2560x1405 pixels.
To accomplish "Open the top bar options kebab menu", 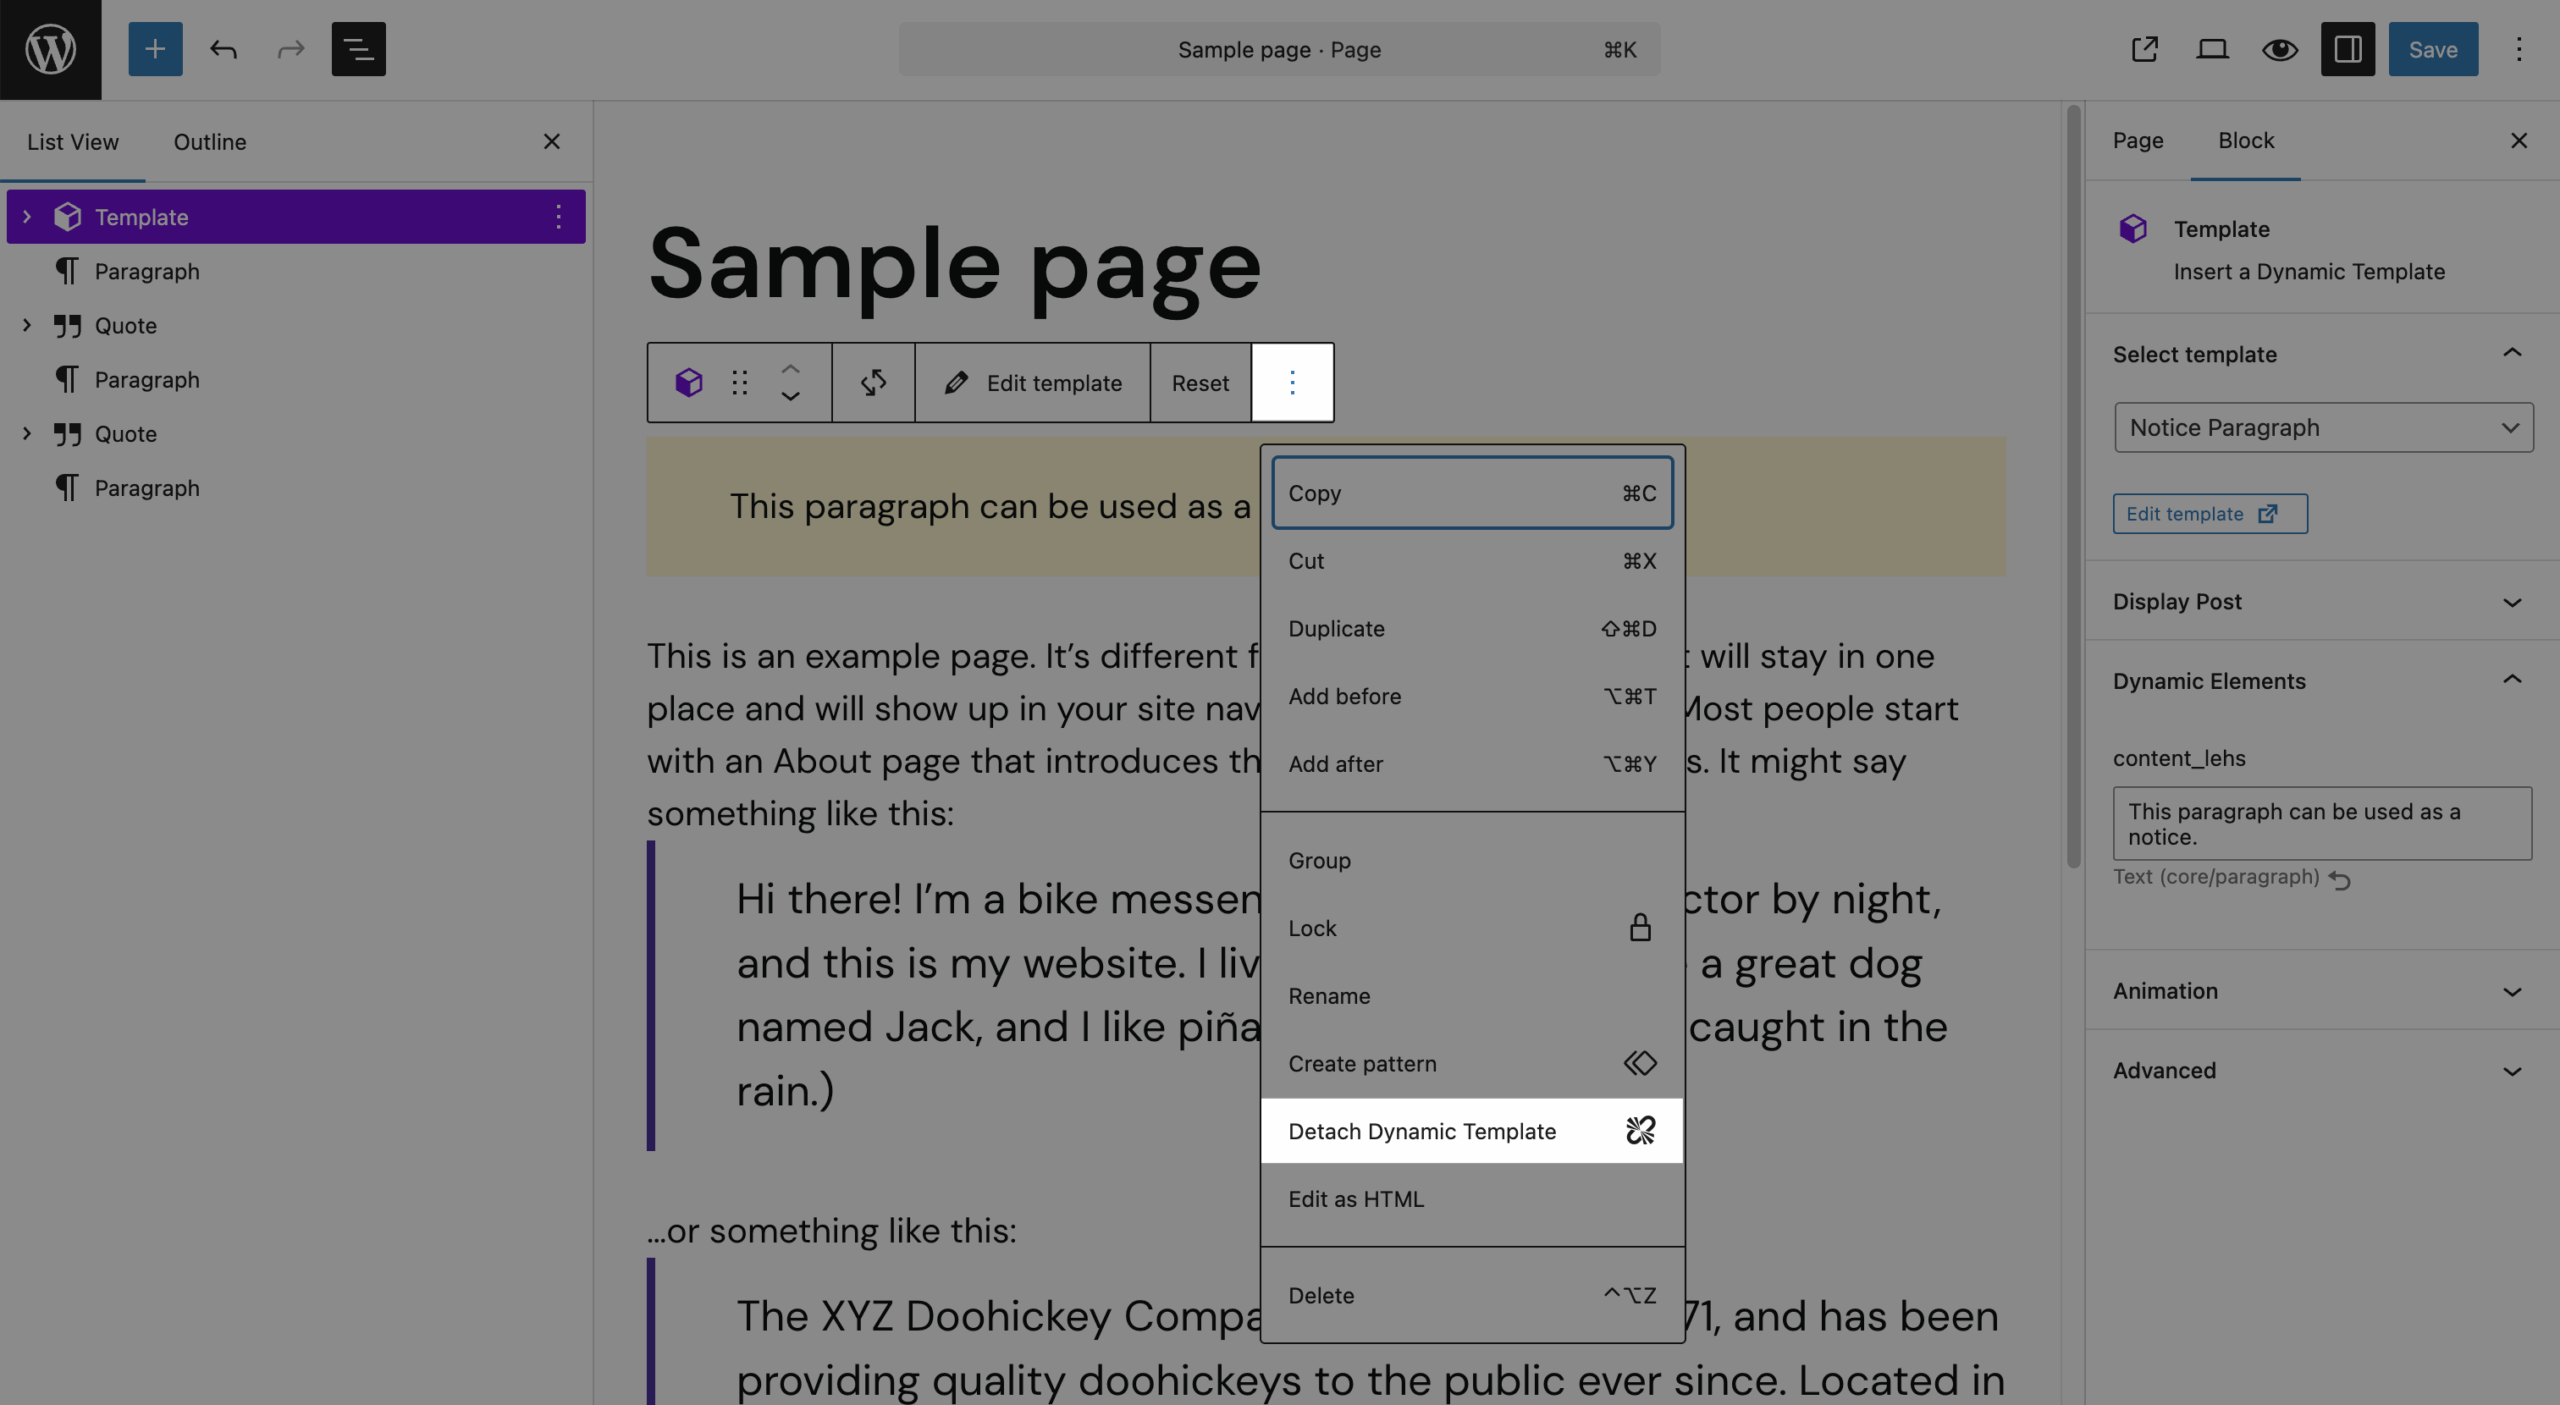I will (2519, 49).
